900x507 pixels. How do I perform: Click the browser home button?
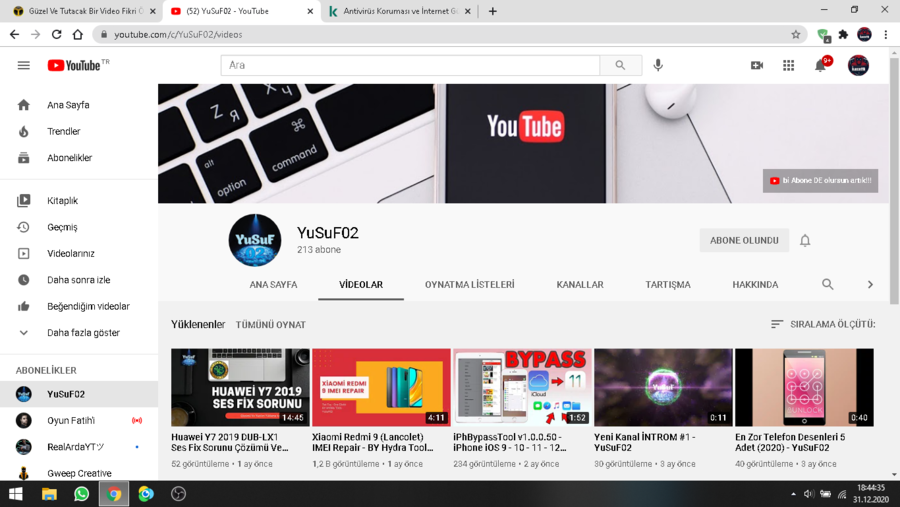[77, 34]
